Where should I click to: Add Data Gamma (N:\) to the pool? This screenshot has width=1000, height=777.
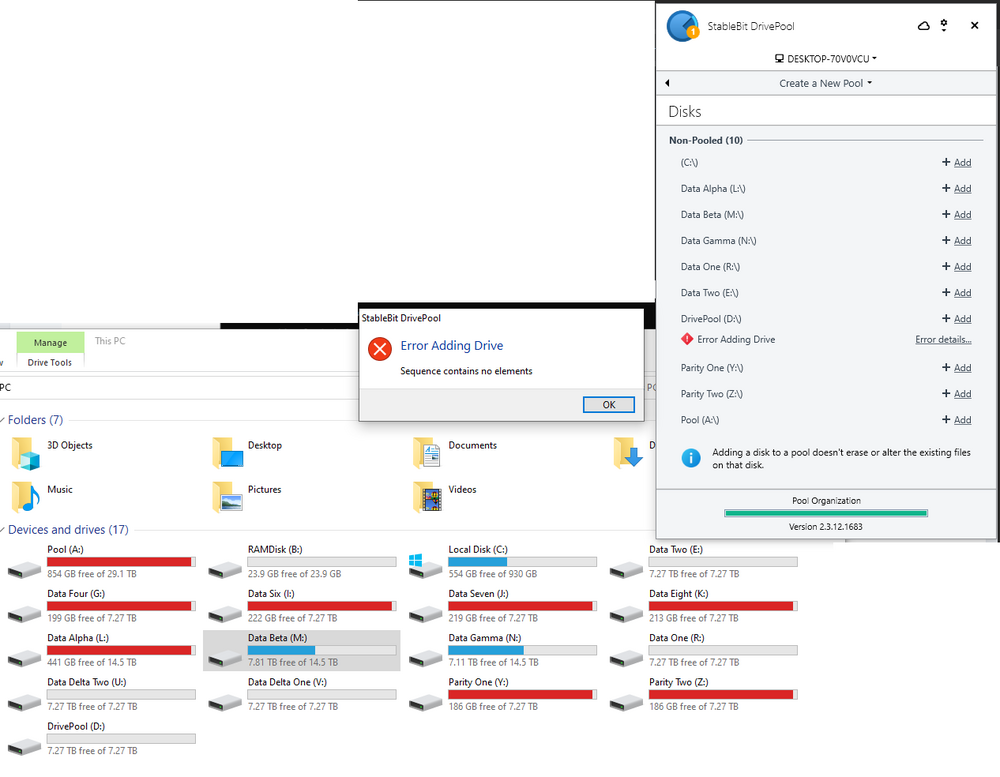(x=957, y=240)
